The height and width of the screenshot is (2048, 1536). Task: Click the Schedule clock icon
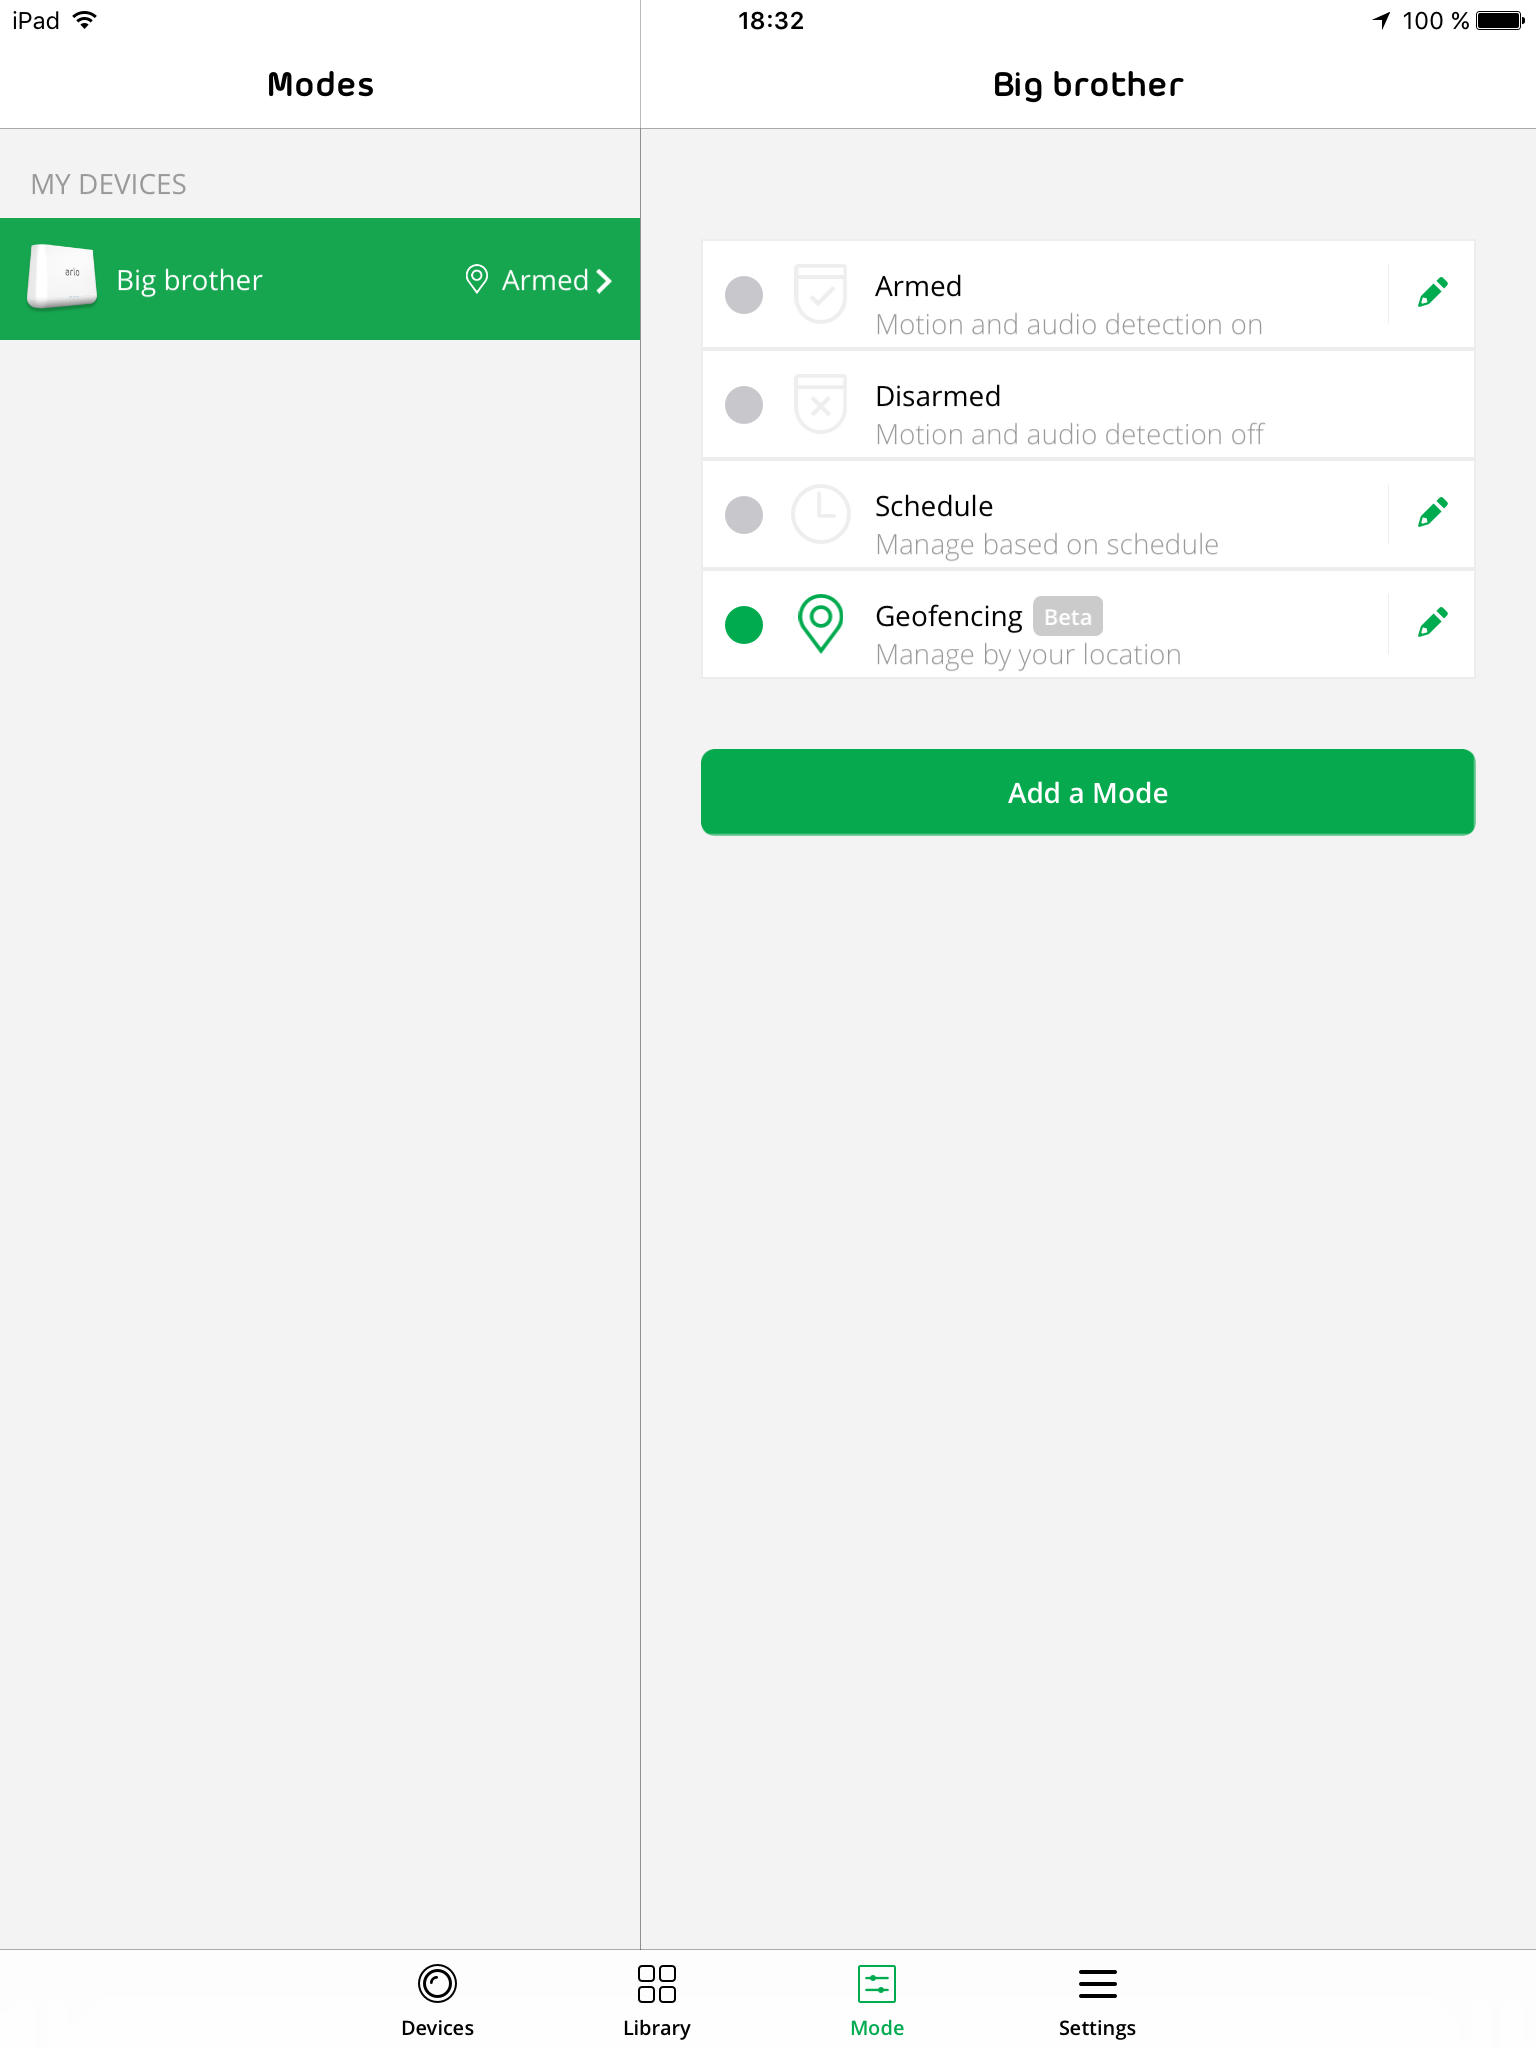(x=821, y=514)
